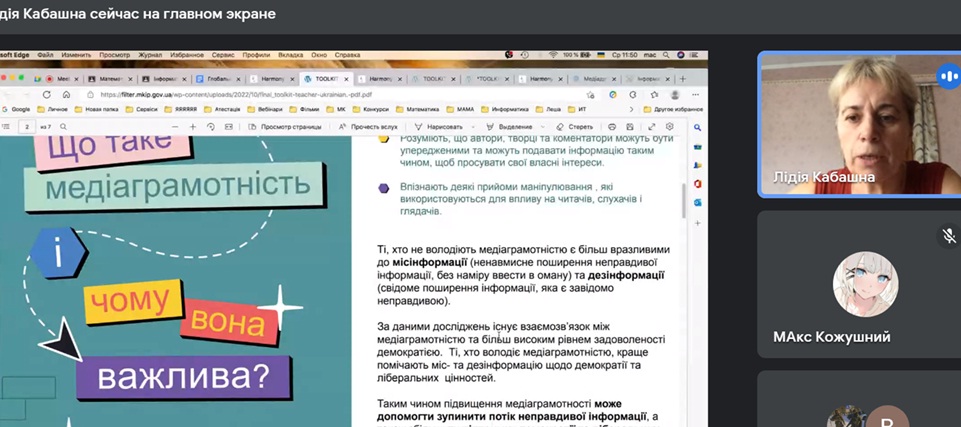Click the Прочесть вслух button
Viewport: 961px width, 427px height.
pyautogui.click(x=368, y=127)
